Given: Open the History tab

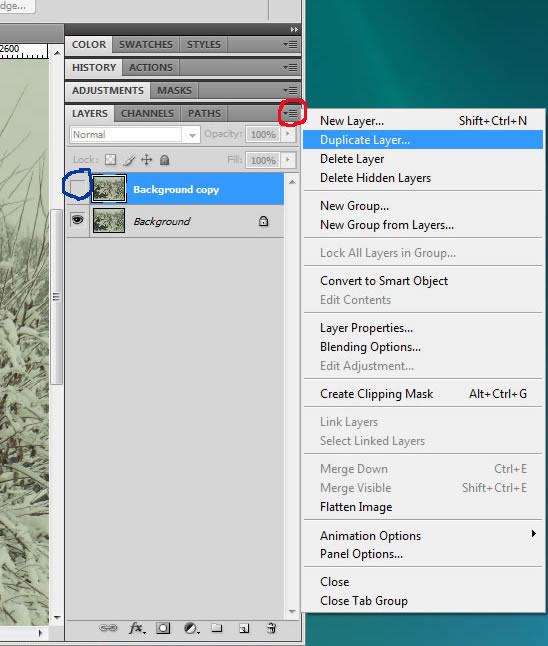Looking at the screenshot, I should pyautogui.click(x=94, y=67).
